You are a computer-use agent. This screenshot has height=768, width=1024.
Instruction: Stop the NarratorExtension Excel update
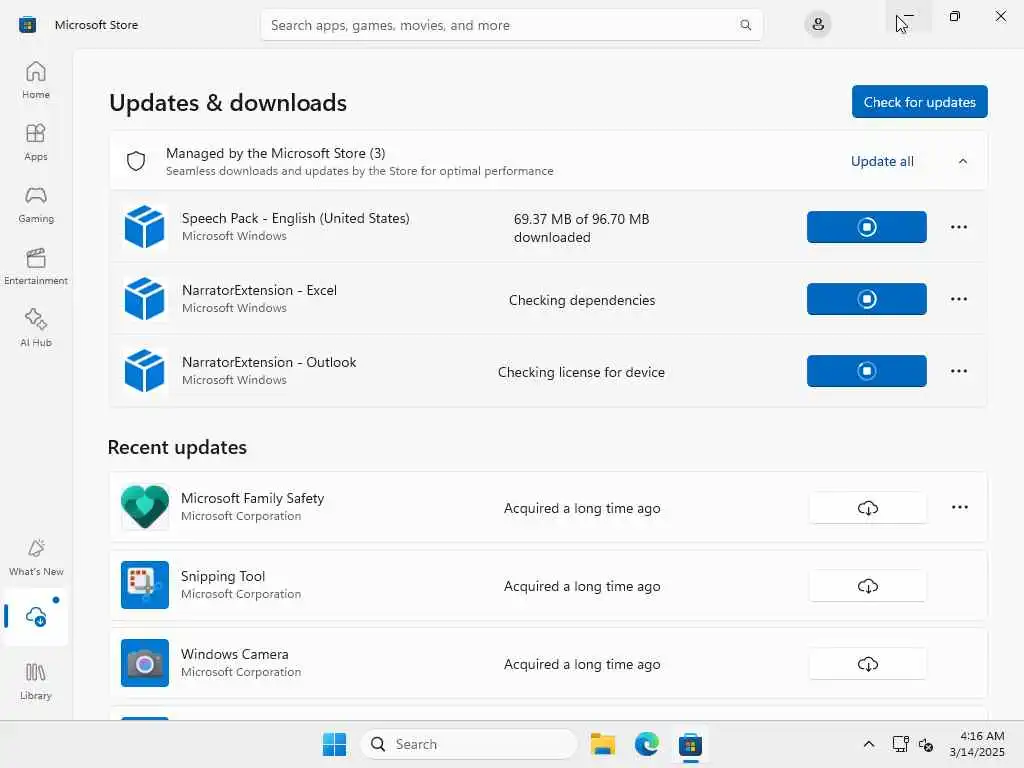point(867,298)
